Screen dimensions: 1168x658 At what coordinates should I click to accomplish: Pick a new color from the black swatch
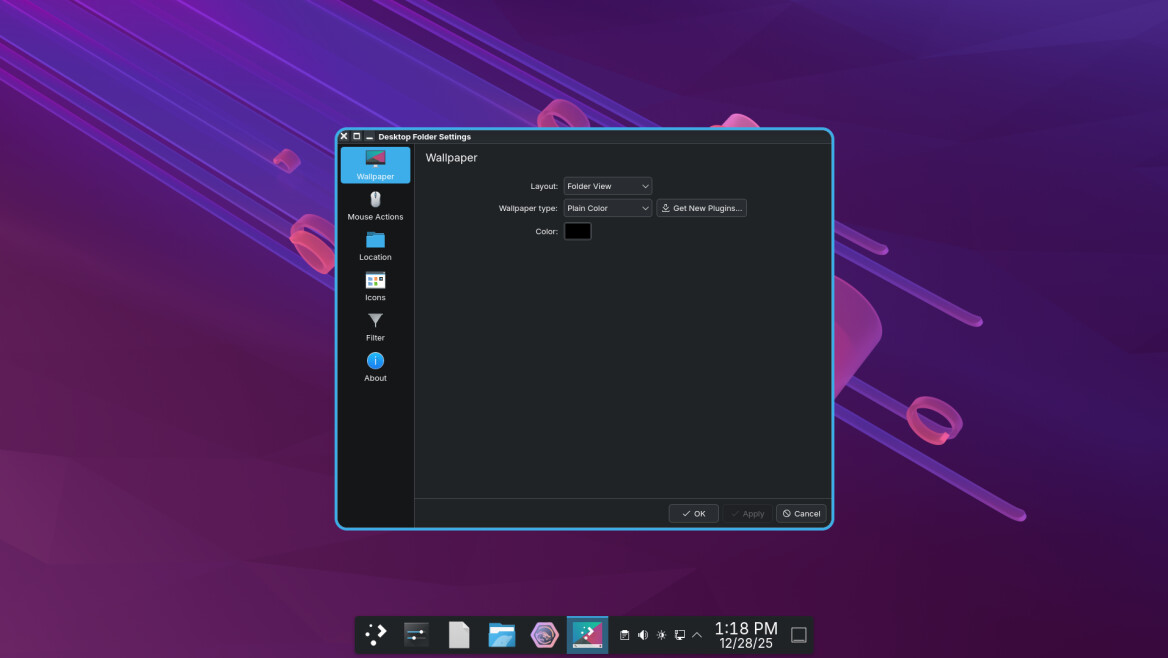578,231
